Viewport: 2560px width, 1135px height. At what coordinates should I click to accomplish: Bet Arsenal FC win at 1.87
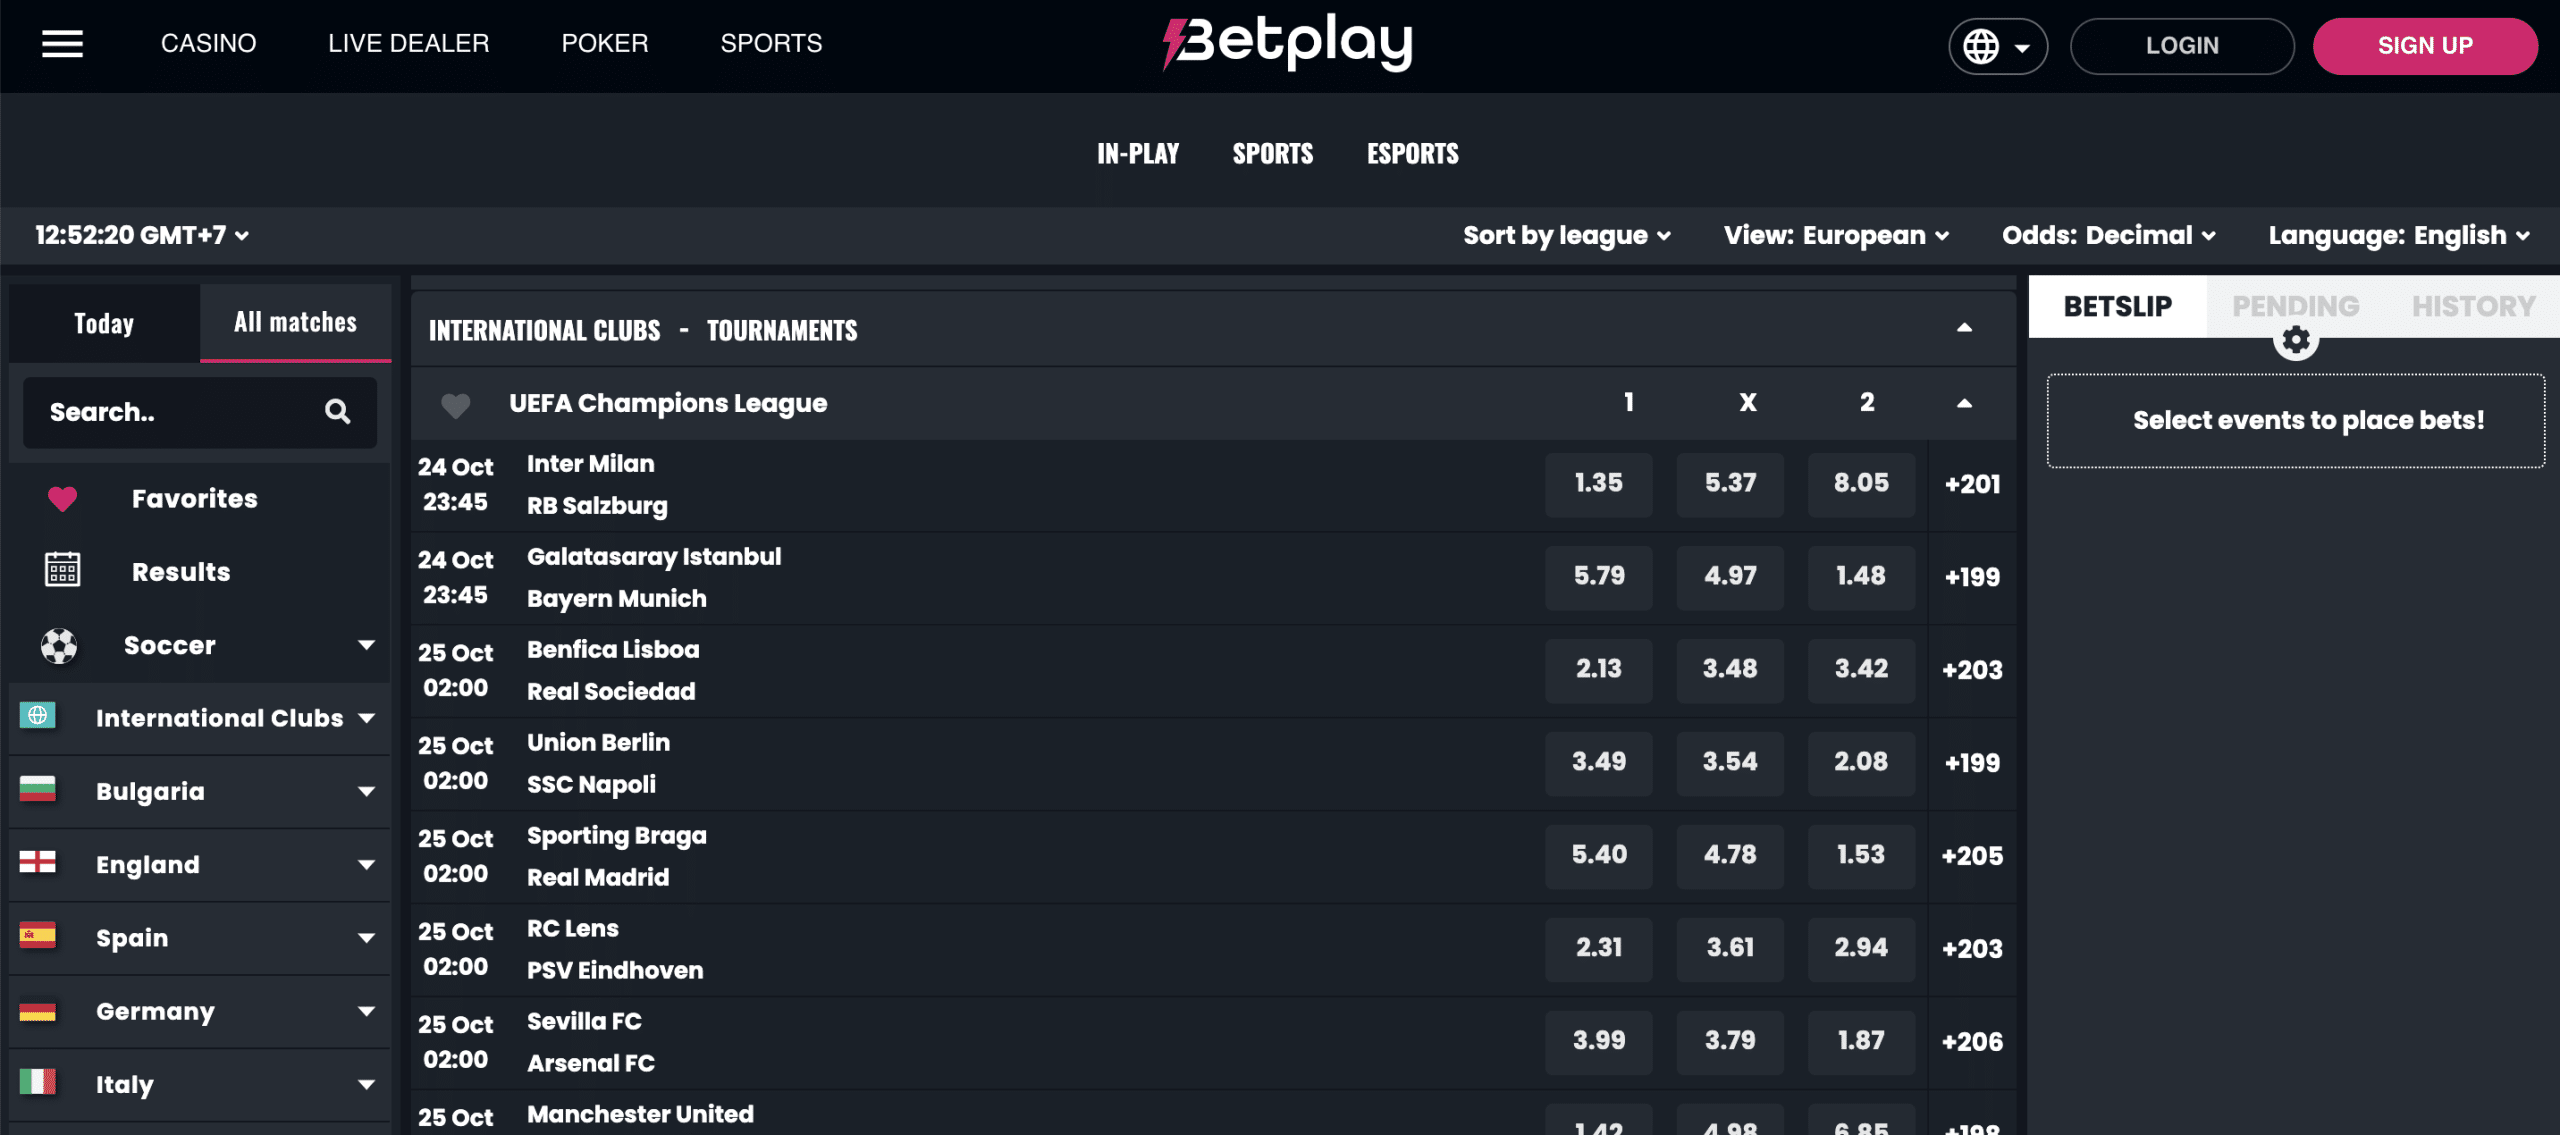point(1861,1041)
